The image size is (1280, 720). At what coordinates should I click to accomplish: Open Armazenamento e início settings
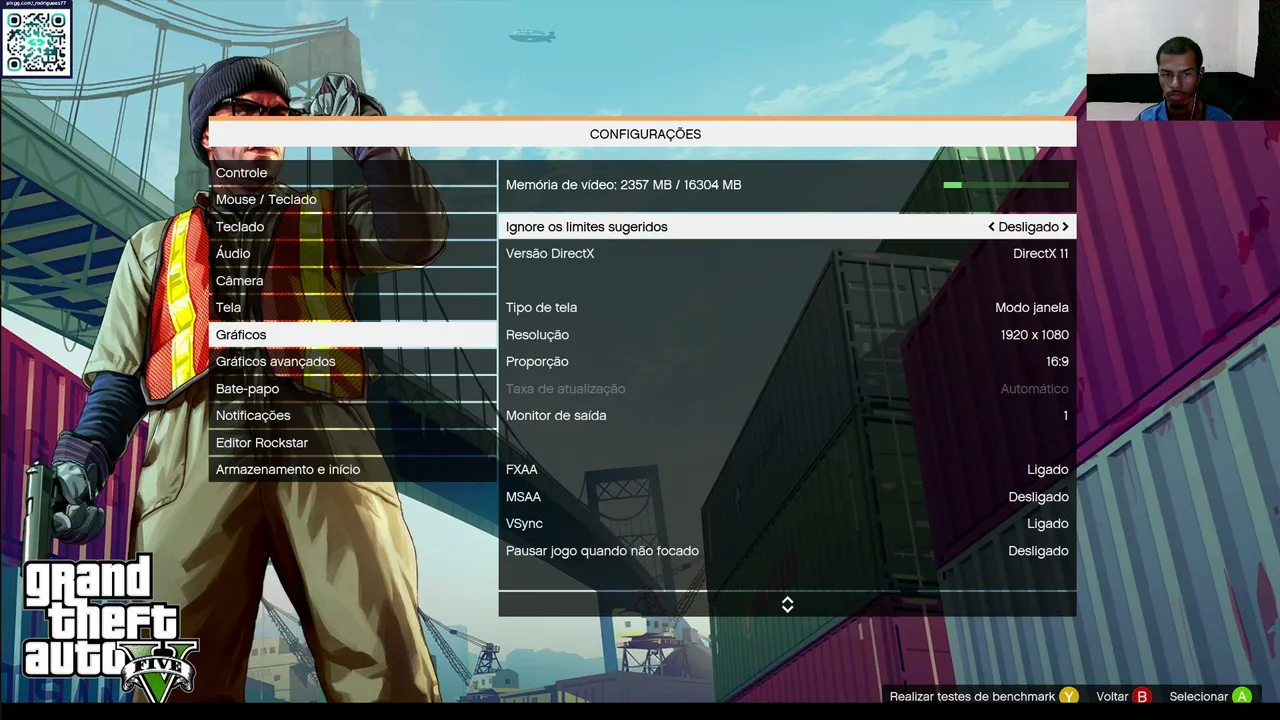tap(353, 470)
